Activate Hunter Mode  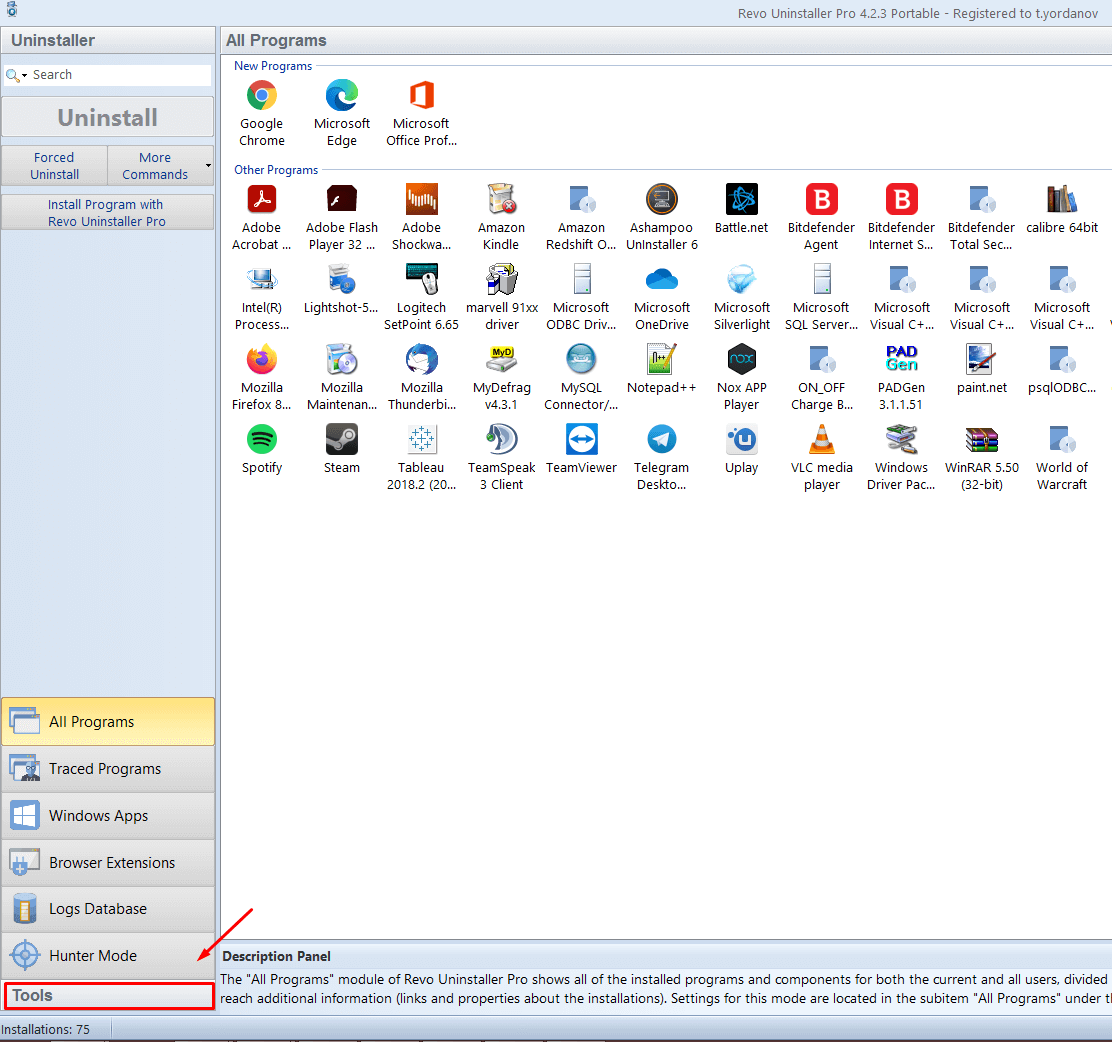108,955
